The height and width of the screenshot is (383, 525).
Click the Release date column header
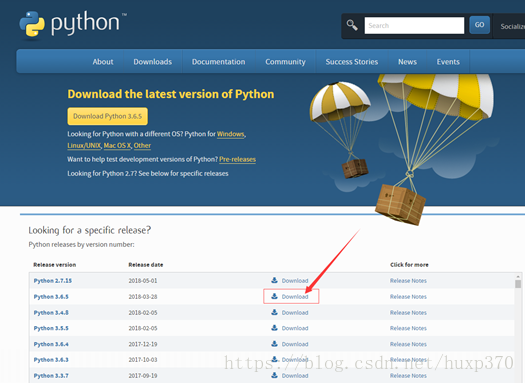tap(146, 265)
